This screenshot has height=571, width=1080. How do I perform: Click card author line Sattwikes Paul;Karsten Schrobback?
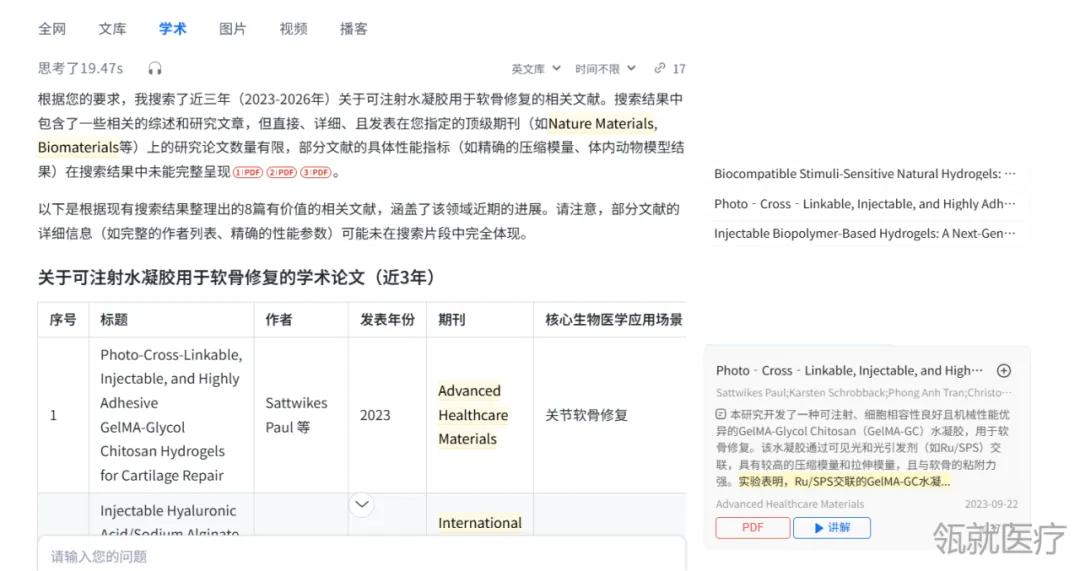864,393
